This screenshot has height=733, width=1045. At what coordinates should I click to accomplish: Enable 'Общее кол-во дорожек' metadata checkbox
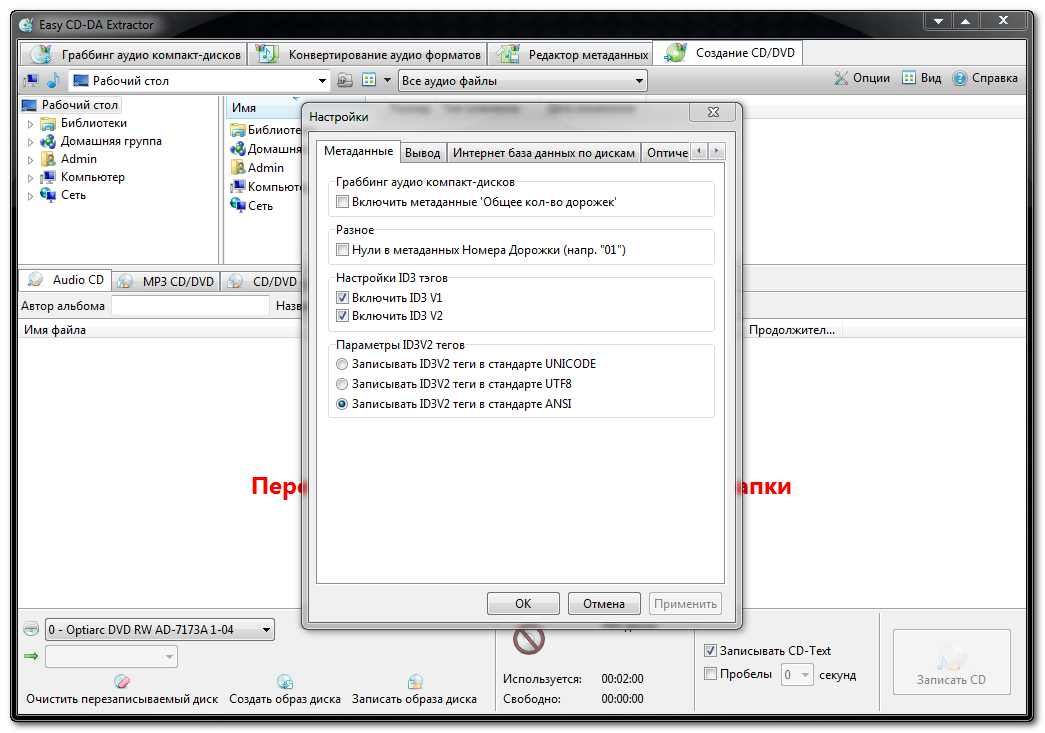[x=343, y=202]
